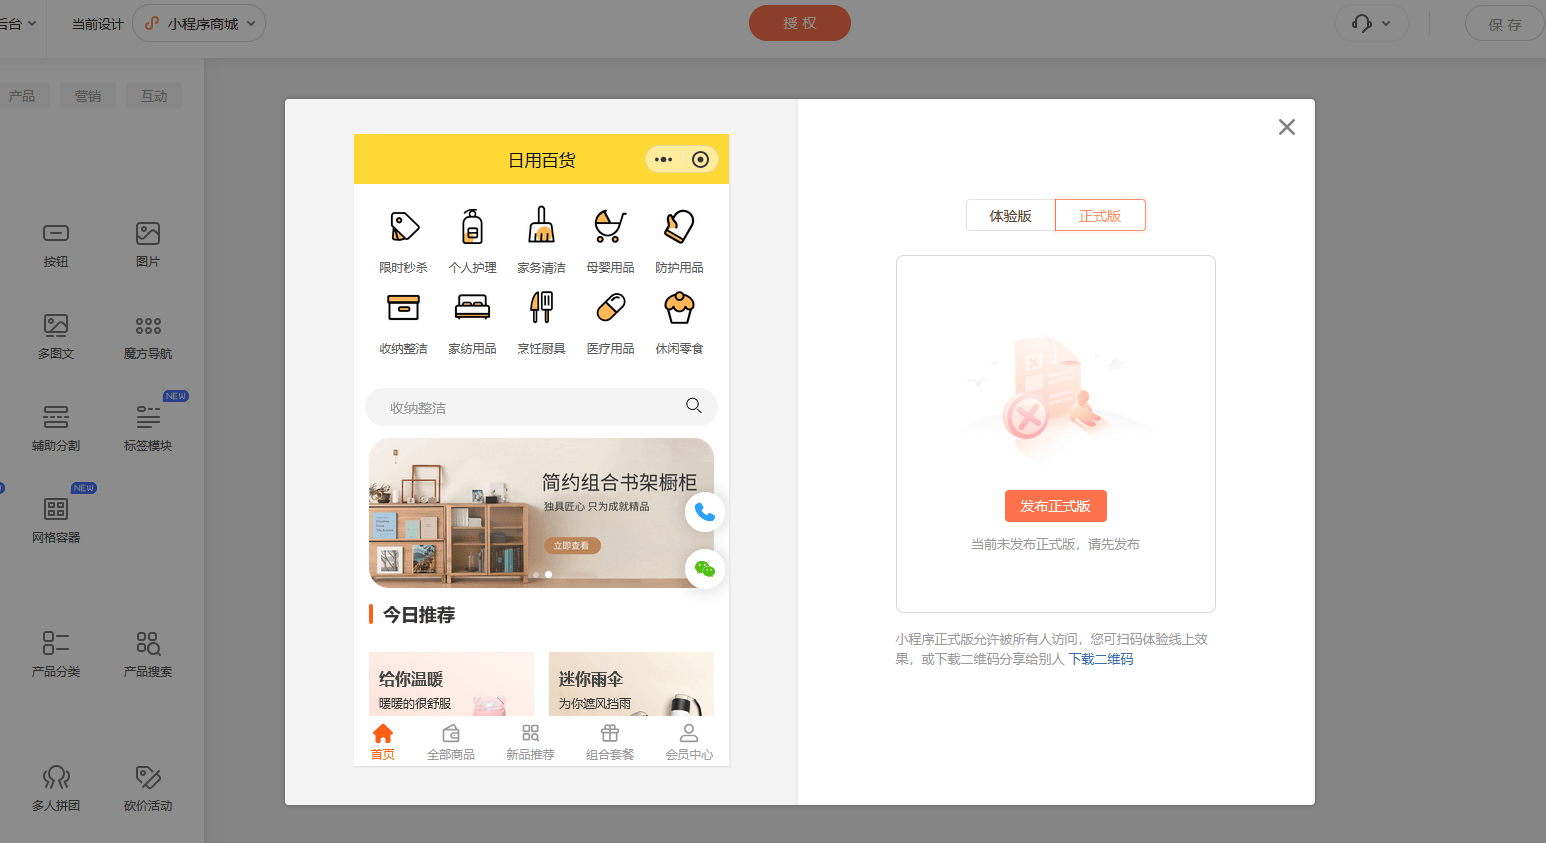Viewport: 1546px width, 843px height.
Task: Select the 母婴用品 stroller icon
Action: click(610, 228)
